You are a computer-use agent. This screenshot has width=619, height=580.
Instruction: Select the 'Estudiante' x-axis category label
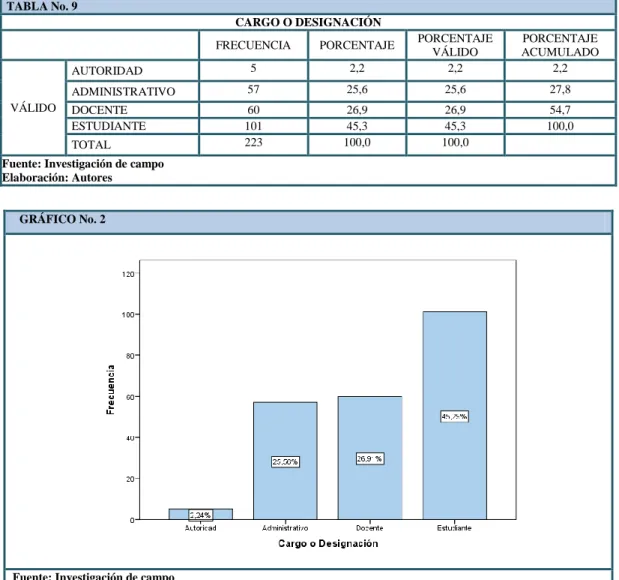[454, 528]
